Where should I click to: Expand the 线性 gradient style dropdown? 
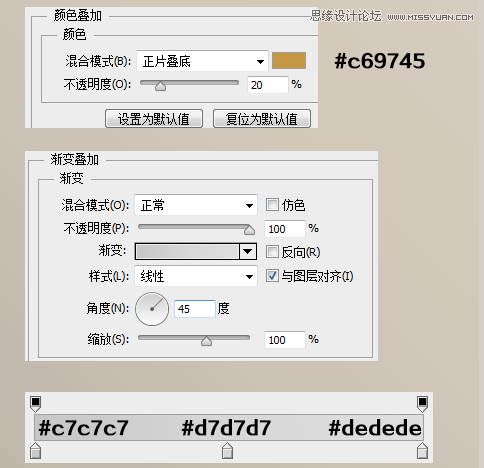coord(196,276)
